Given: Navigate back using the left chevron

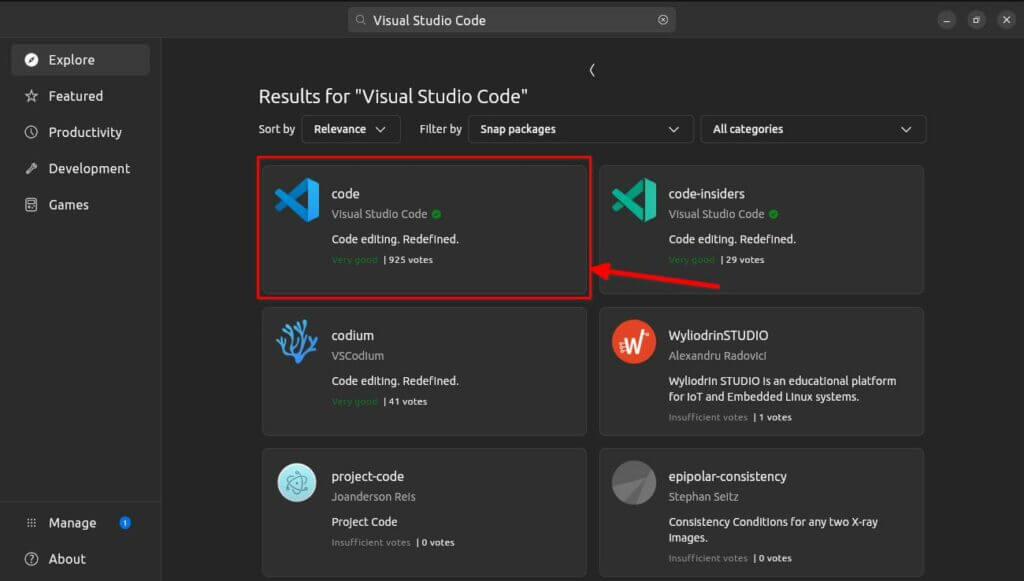Looking at the screenshot, I should click(591, 70).
